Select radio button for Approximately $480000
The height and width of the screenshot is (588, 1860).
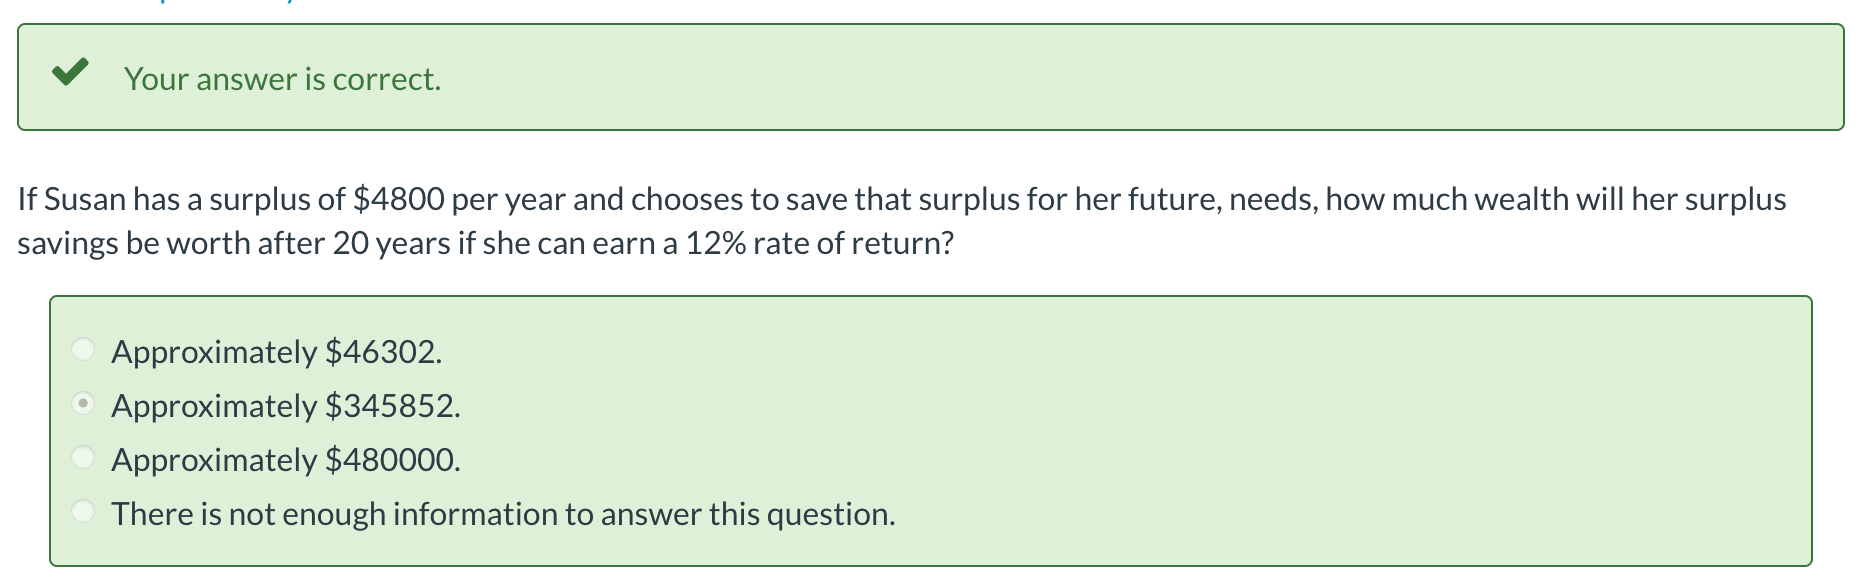click(84, 458)
